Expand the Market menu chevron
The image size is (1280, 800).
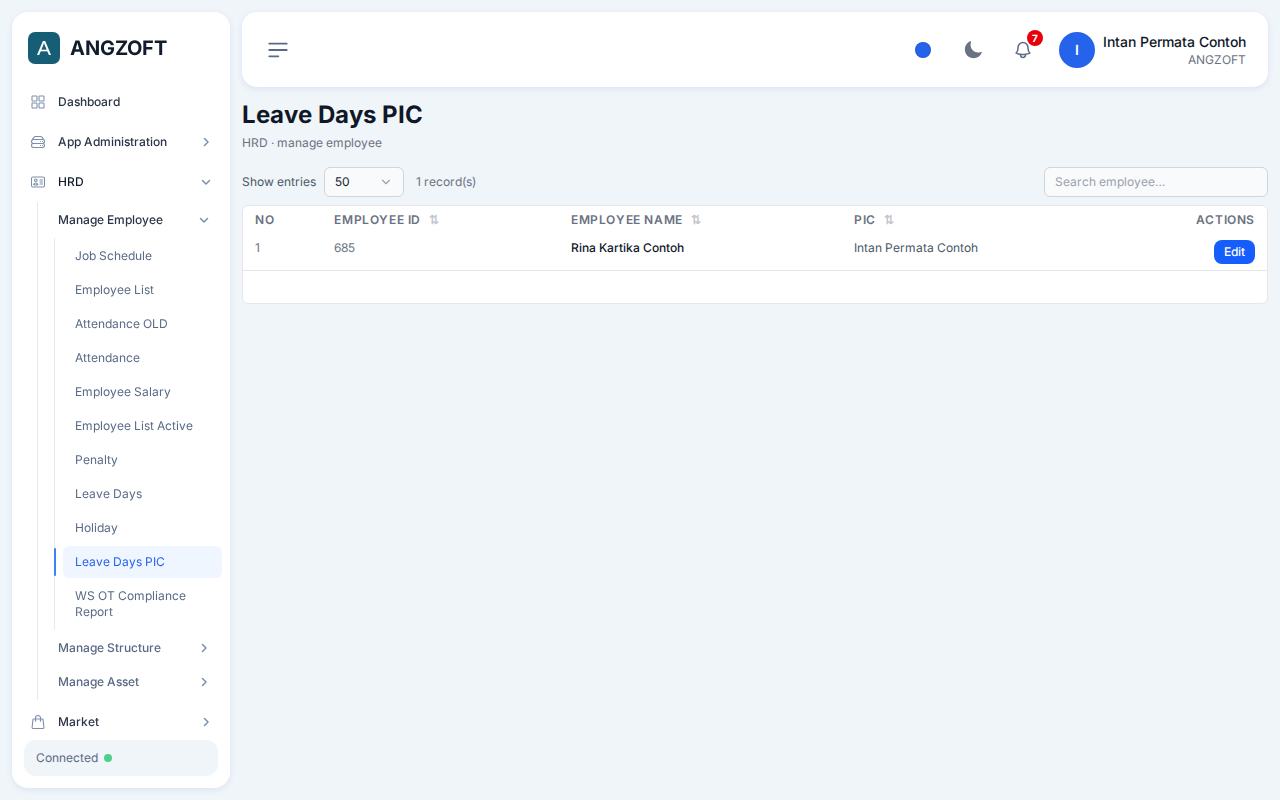point(206,722)
